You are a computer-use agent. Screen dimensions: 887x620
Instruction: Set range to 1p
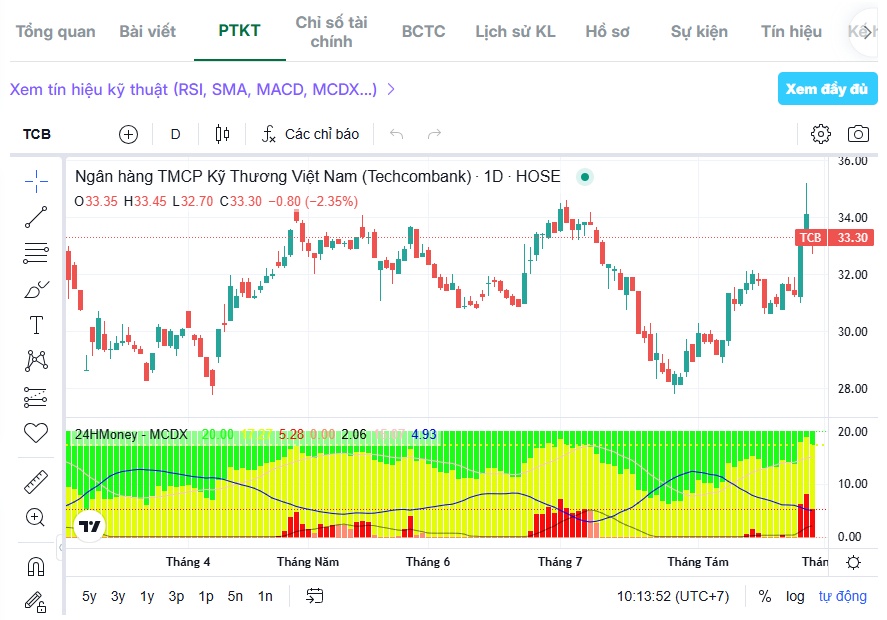pyautogui.click(x=206, y=596)
